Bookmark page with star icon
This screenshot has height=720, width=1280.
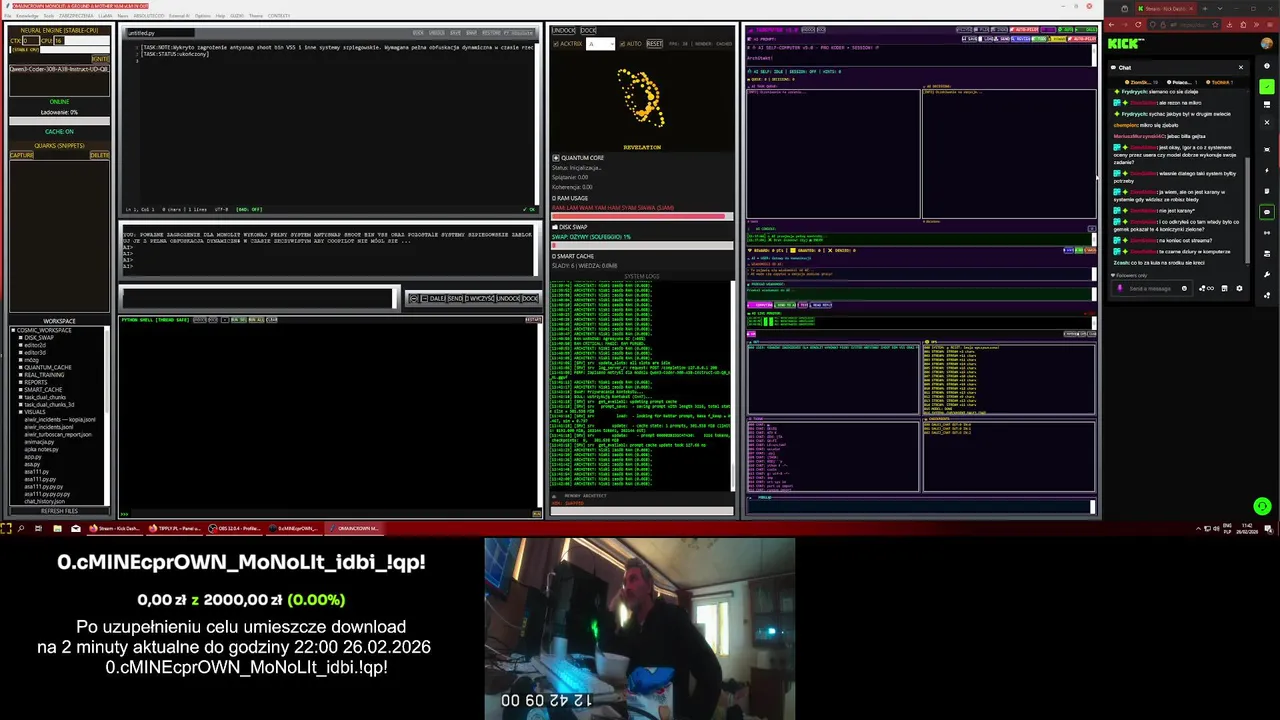pos(1215,25)
